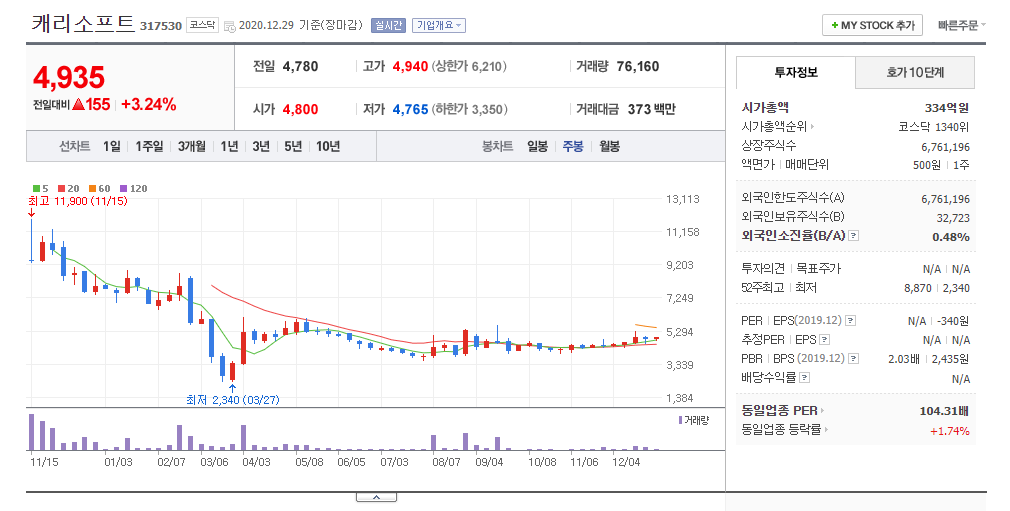The width and height of the screenshot is (1010, 511).
Task: Click the 코스닥 market badge
Action: [202, 25]
